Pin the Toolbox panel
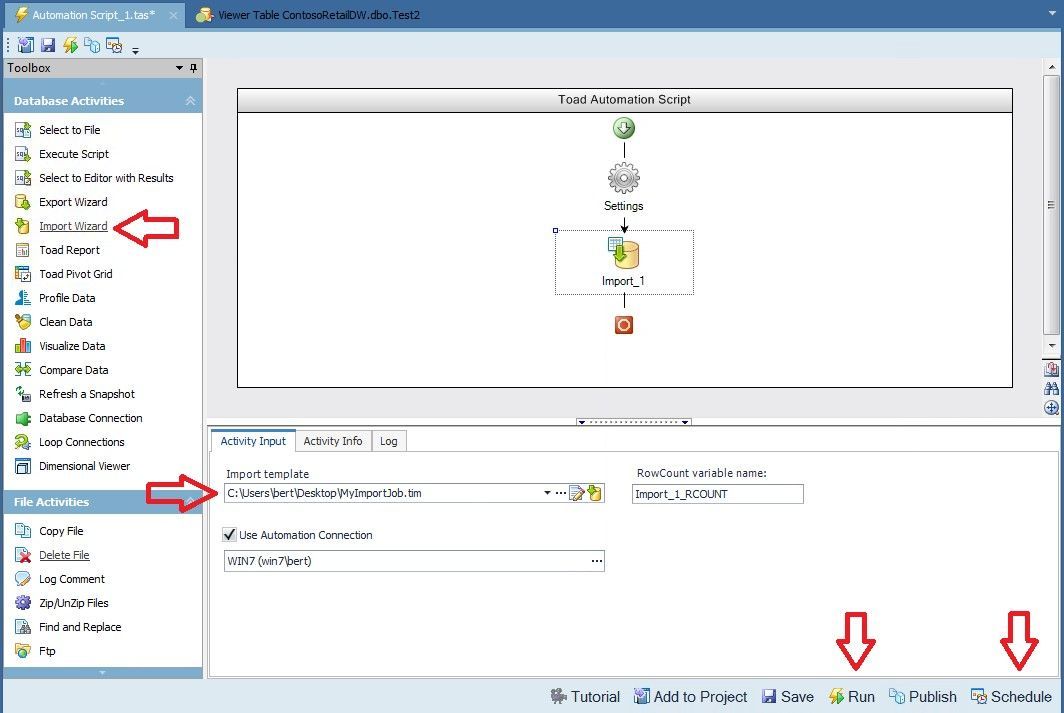 pyautogui.click(x=193, y=68)
